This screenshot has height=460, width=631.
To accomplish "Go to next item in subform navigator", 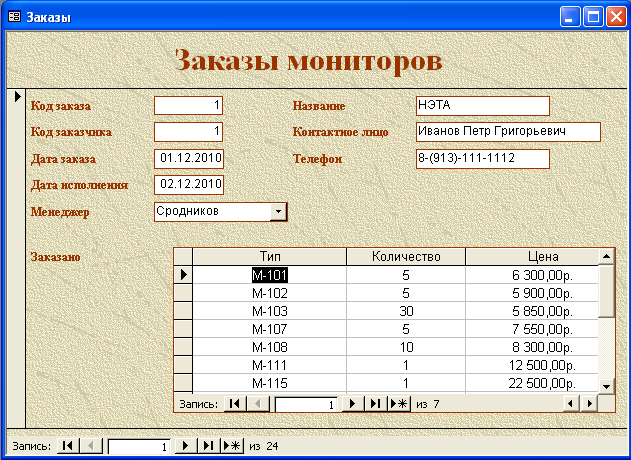I will click(353, 403).
